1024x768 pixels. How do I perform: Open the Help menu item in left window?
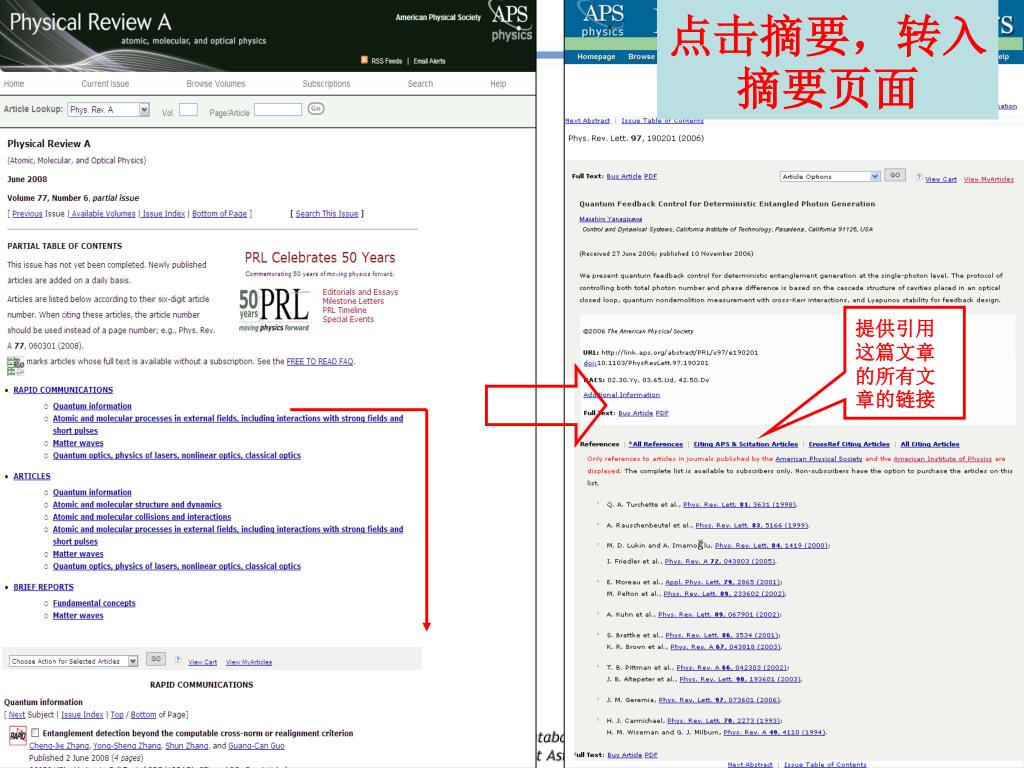click(498, 84)
